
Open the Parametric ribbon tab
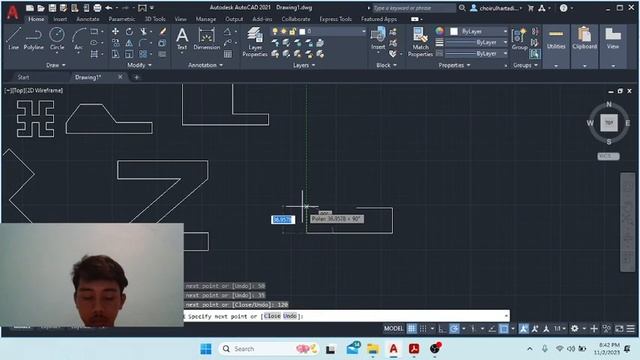click(122, 19)
